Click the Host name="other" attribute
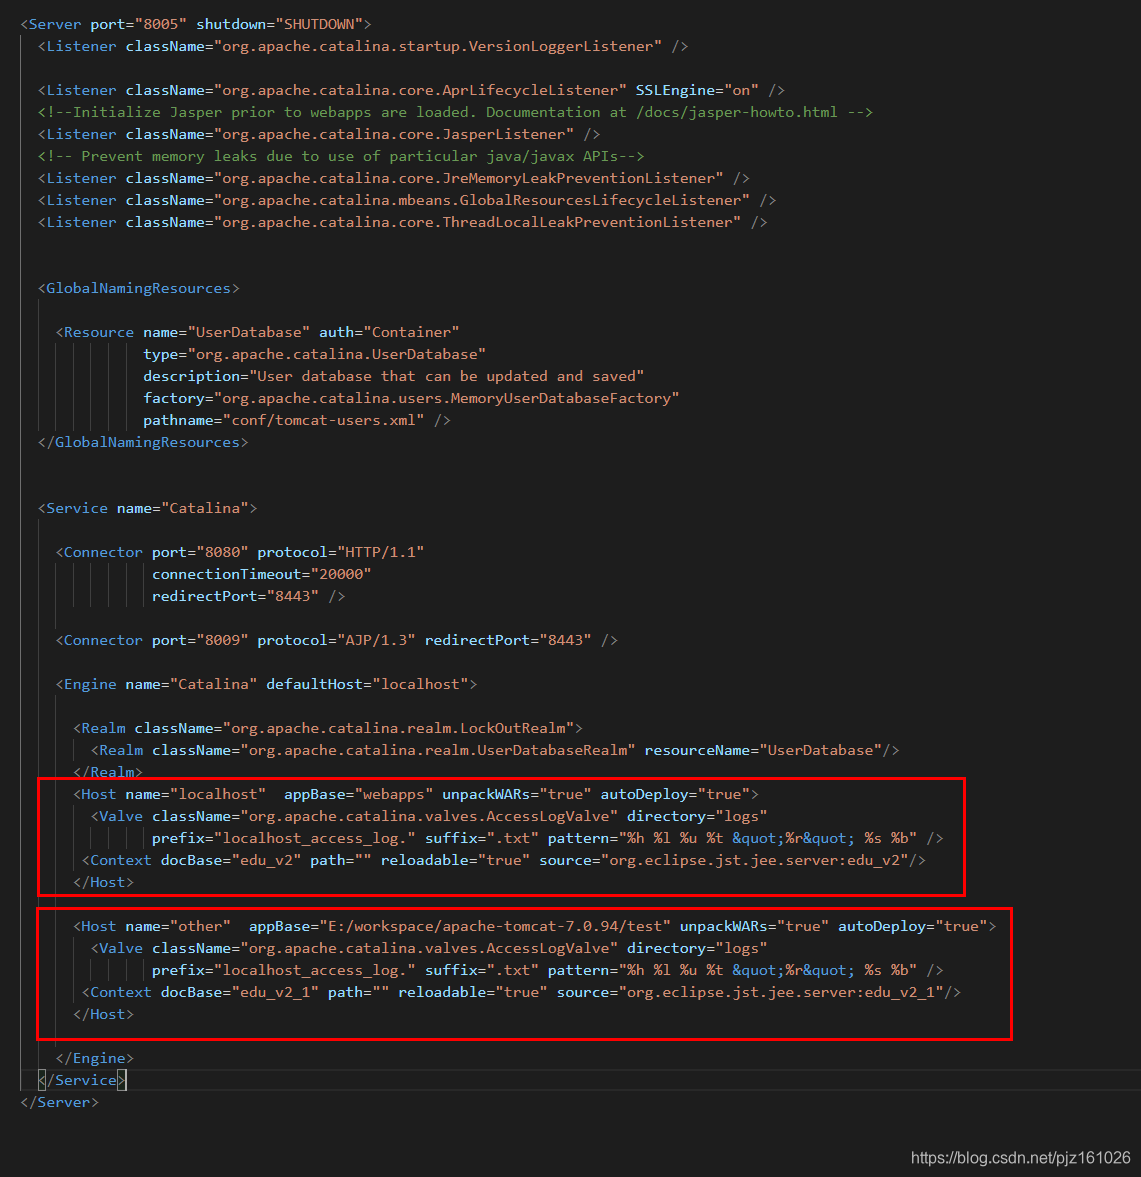 (x=179, y=926)
